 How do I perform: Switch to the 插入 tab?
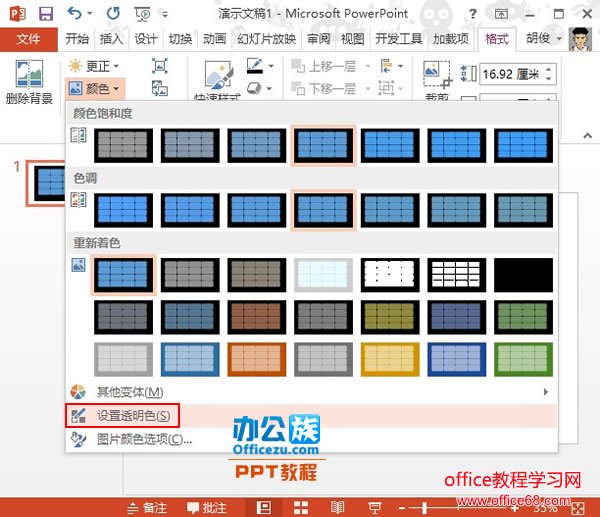(x=111, y=39)
